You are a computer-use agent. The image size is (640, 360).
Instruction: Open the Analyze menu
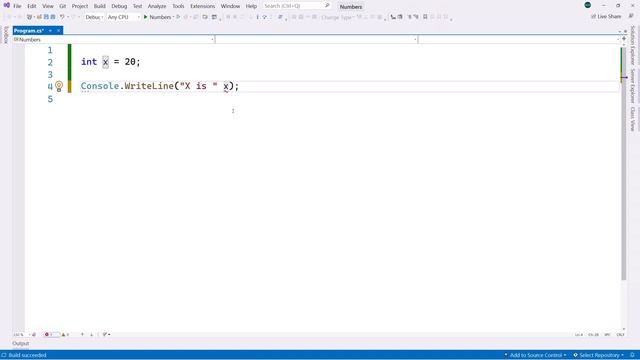point(157,6)
